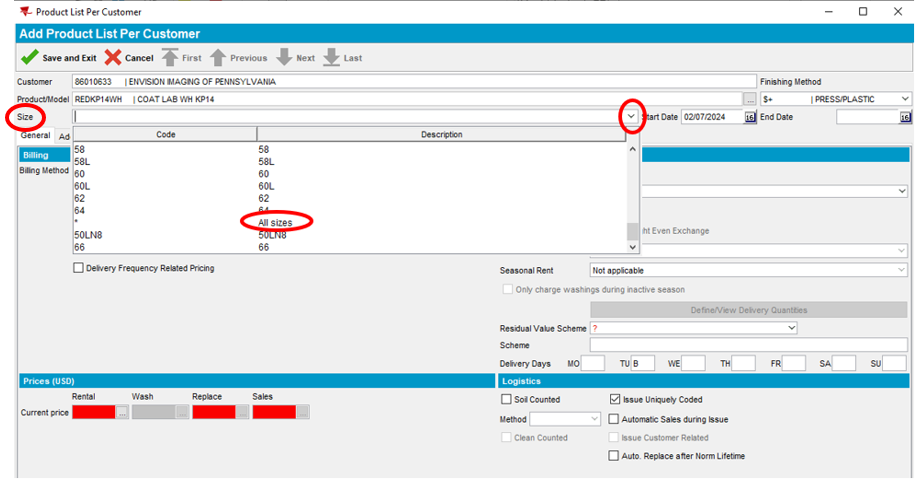Go to Next record arrow
916x482 pixels.
(x=284, y=58)
